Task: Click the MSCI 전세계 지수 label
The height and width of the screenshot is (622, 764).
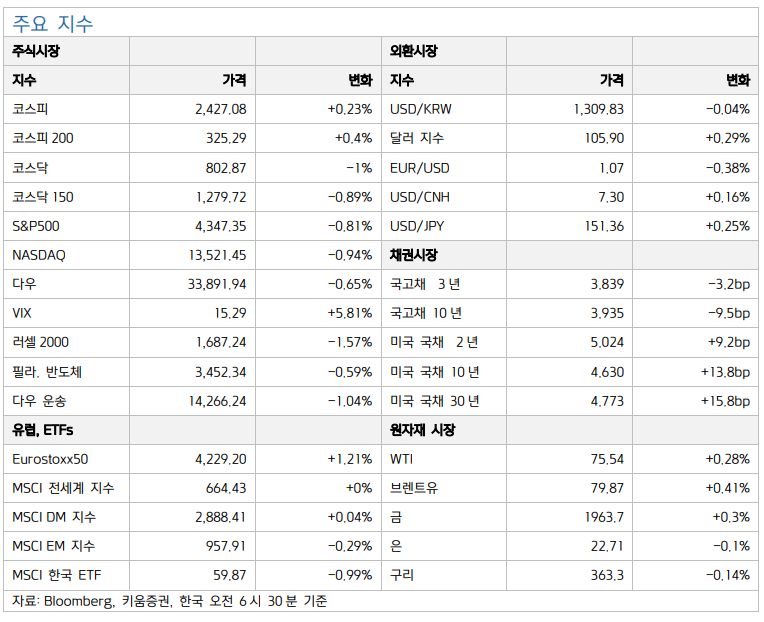Action: pos(63,488)
